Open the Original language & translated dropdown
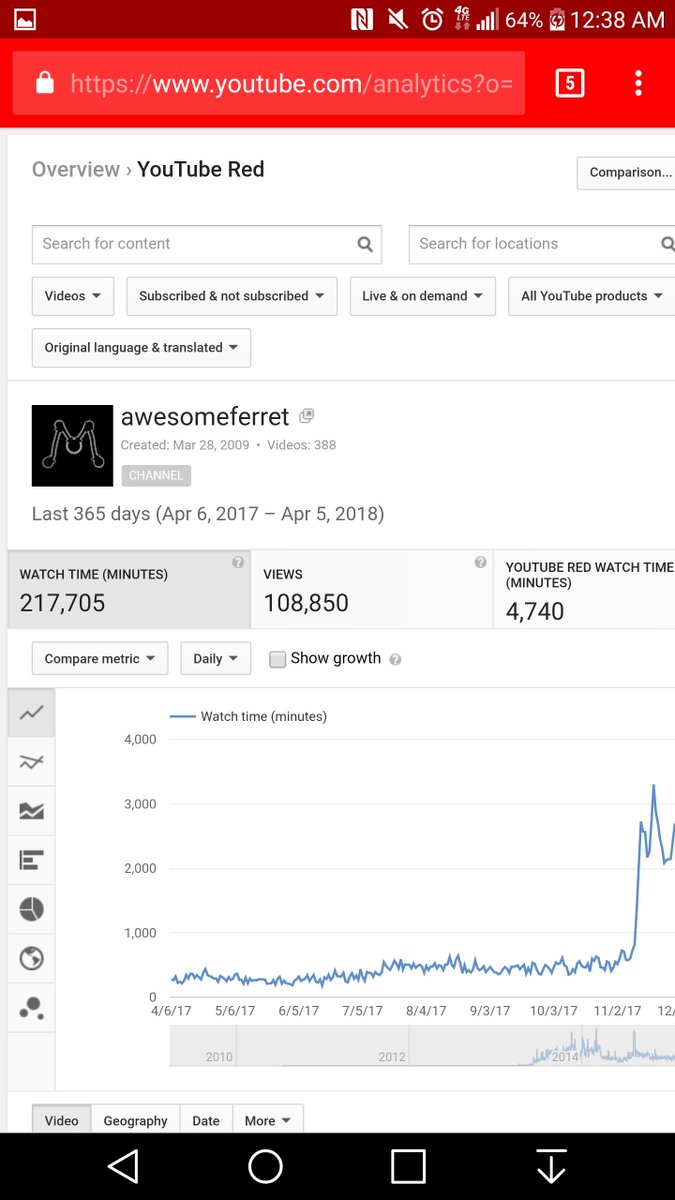Screen dimensions: 675x1200 click(x=141, y=348)
